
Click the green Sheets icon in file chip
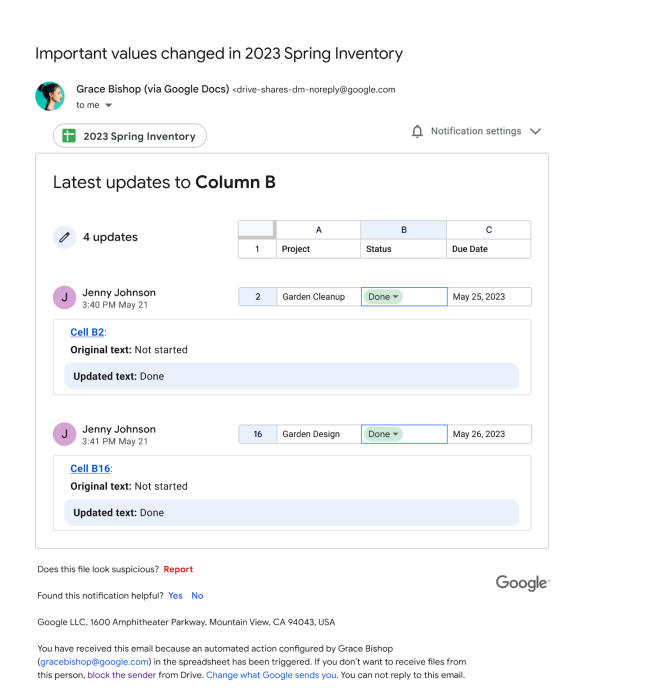[69, 136]
